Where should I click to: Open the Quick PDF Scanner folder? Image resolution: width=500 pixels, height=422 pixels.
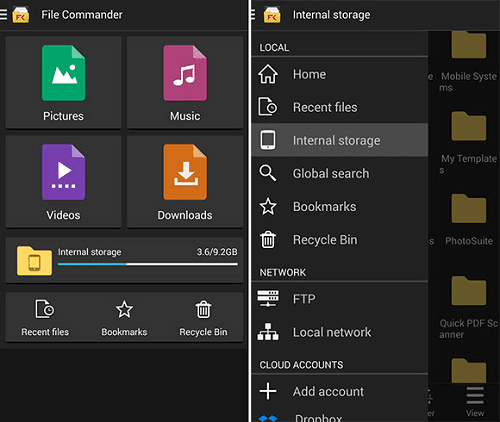469,307
